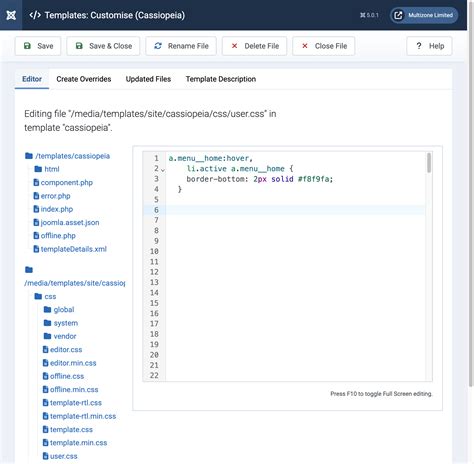This screenshot has height=464, width=474.
Task: Click the red X on Delete File
Action: [234, 46]
